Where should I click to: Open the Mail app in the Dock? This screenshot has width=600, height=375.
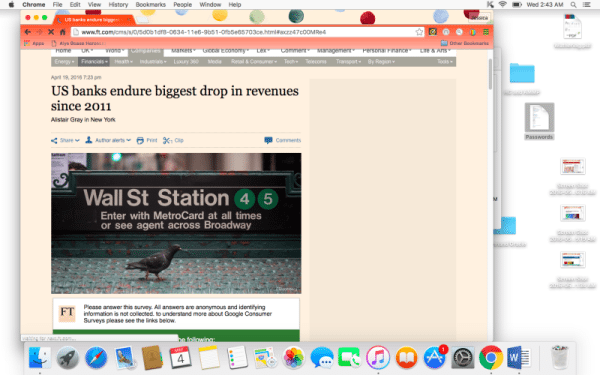click(124, 359)
